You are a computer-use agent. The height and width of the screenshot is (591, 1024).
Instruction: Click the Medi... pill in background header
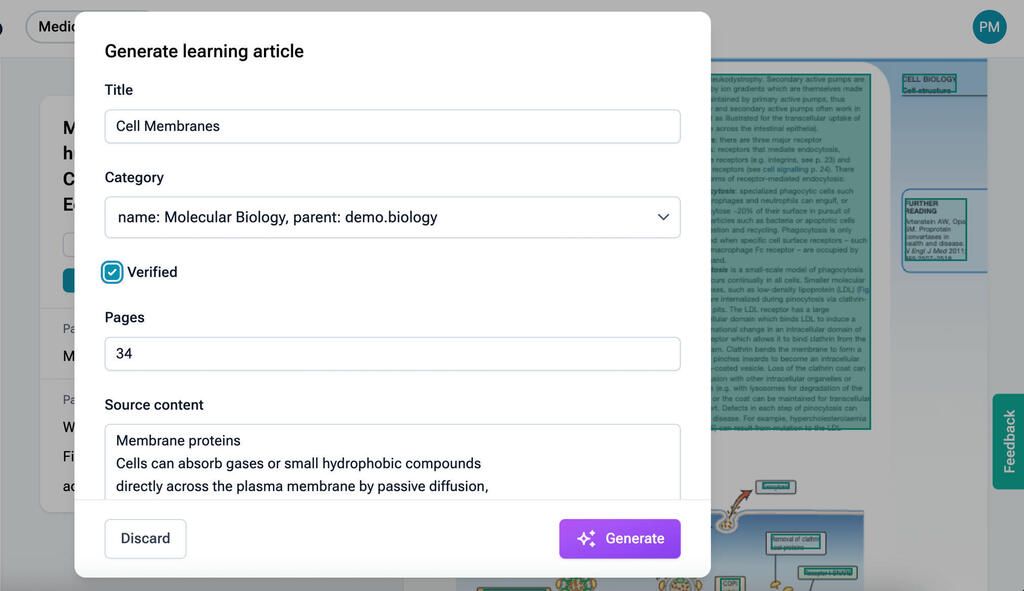click(x=51, y=27)
